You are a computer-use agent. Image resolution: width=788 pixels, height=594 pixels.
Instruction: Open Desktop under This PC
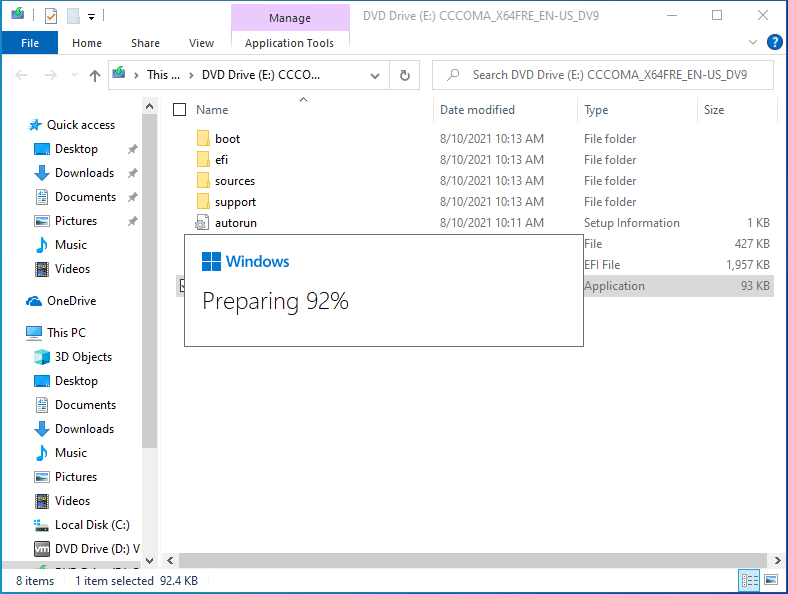tap(76, 381)
